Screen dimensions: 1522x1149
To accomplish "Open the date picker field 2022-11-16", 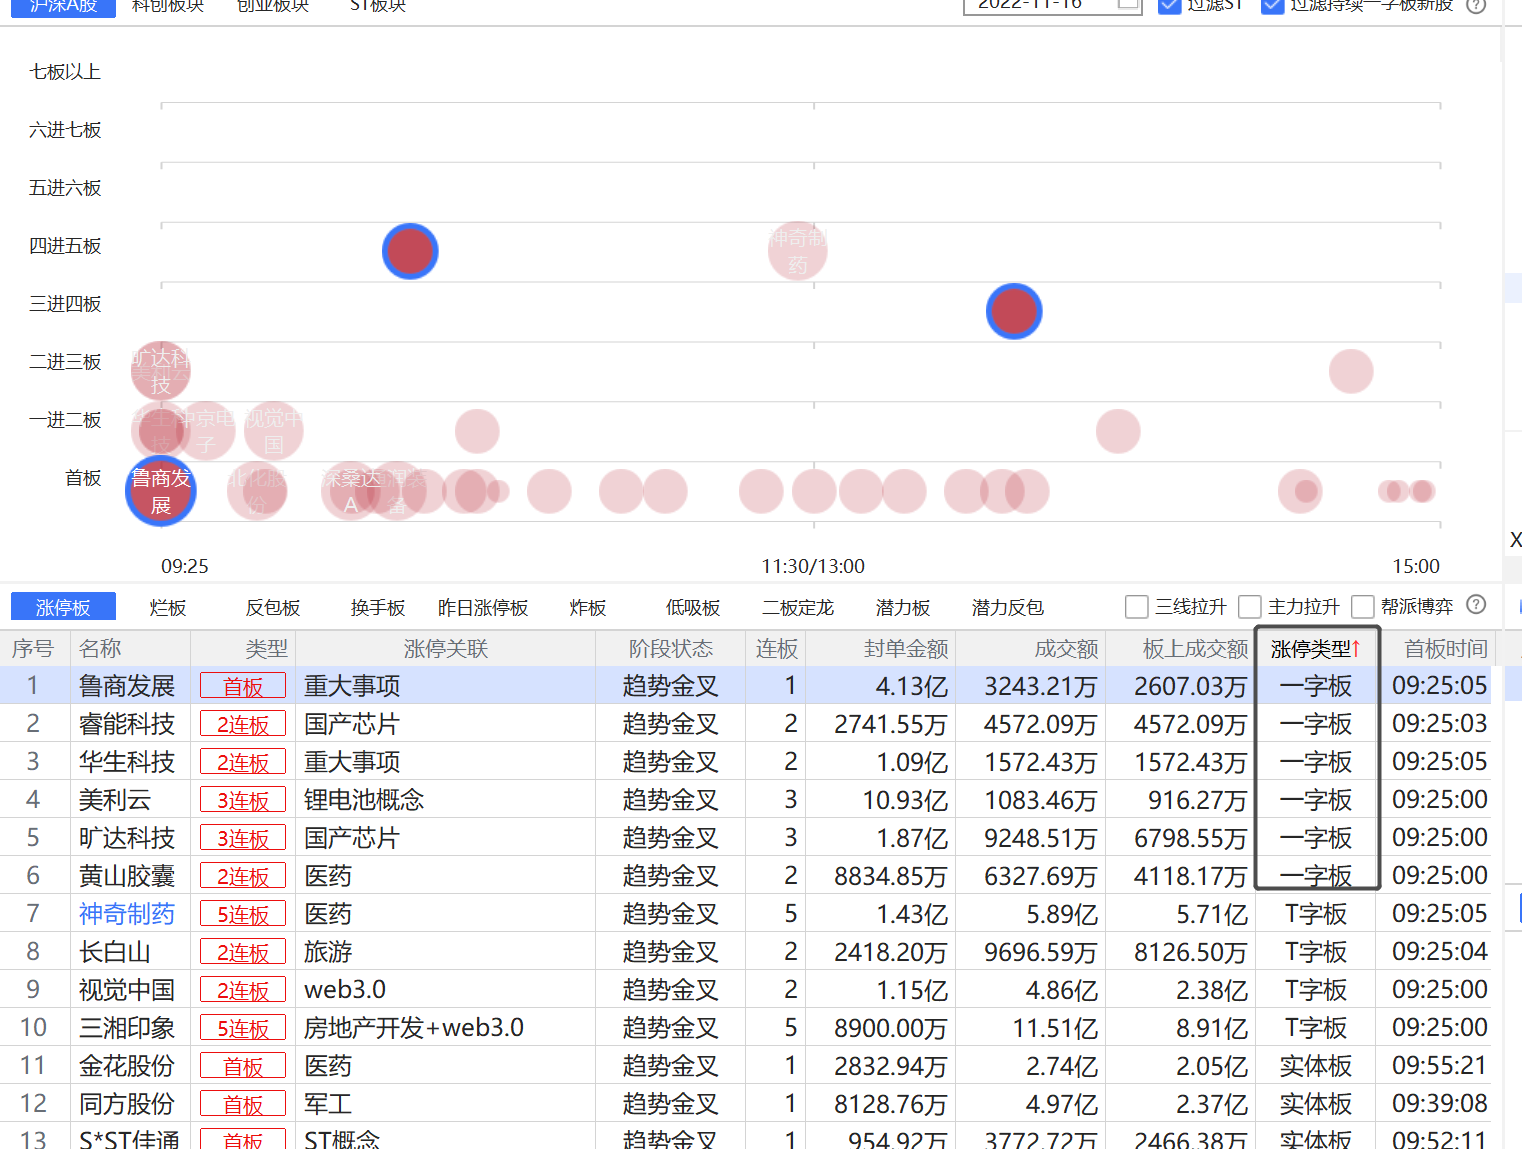I will (x=1052, y=5).
